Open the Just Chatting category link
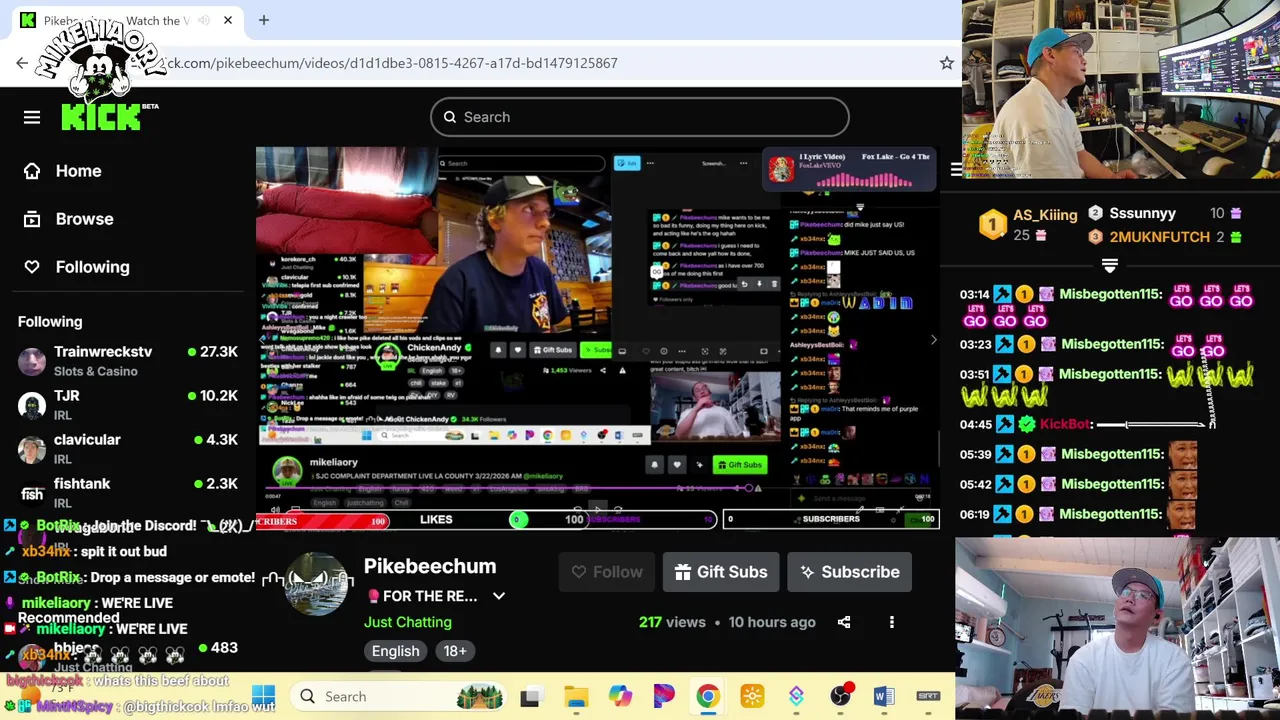 408,622
